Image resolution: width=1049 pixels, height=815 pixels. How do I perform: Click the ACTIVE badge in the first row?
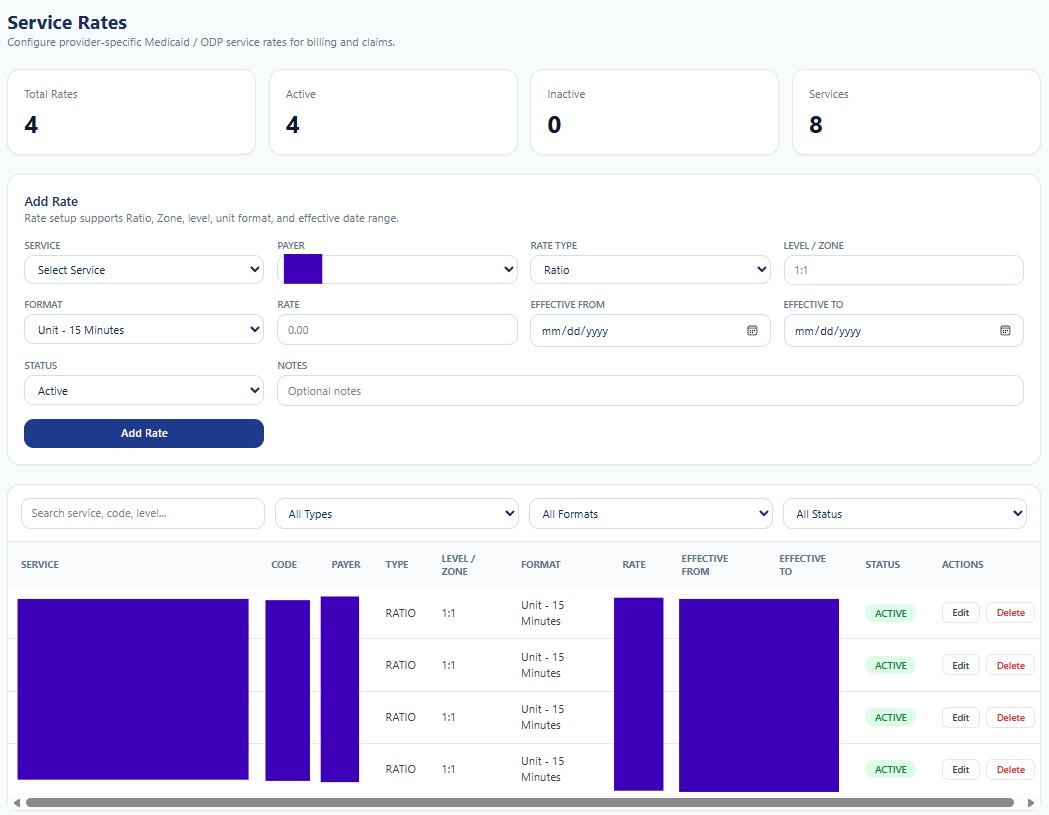click(x=890, y=614)
